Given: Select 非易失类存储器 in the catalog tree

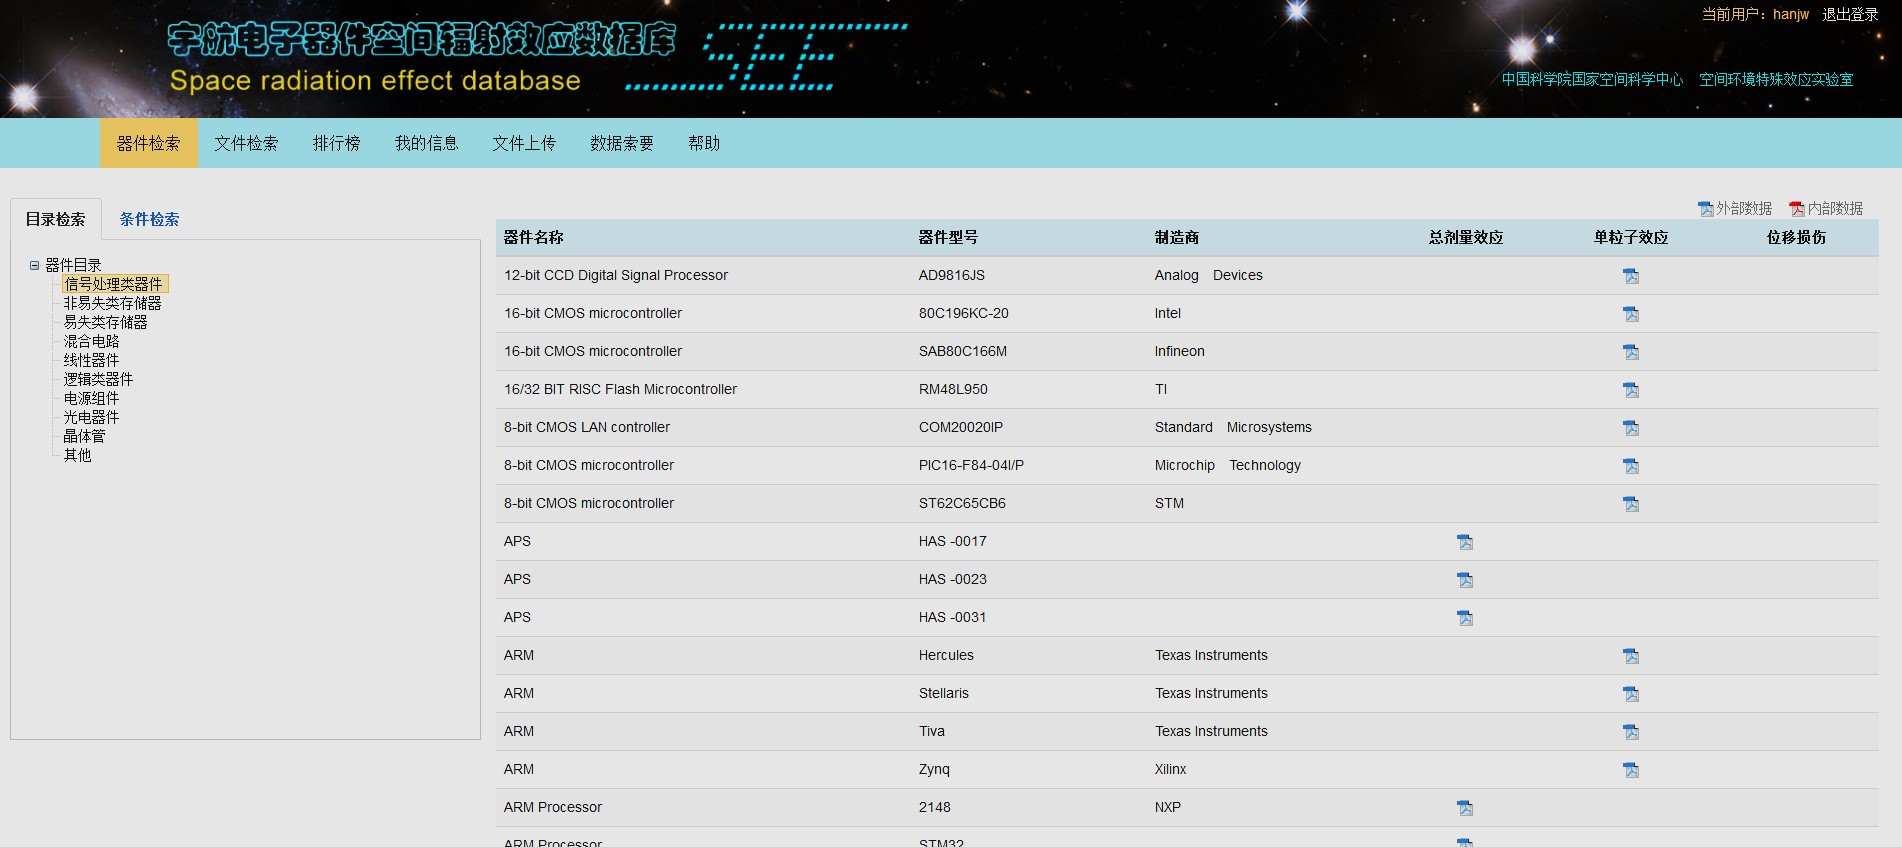Looking at the screenshot, I should pos(112,303).
